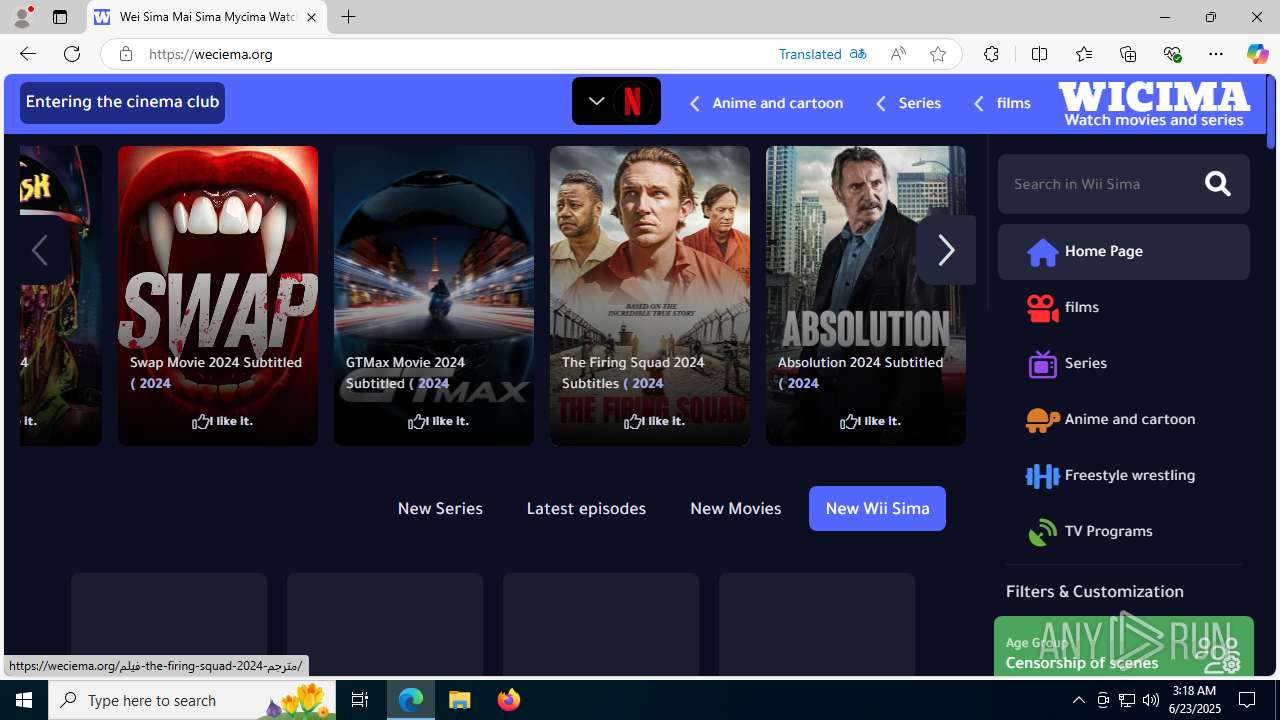The height and width of the screenshot is (720, 1280).
Task: Switch to New Movies tab
Action: coord(735,508)
